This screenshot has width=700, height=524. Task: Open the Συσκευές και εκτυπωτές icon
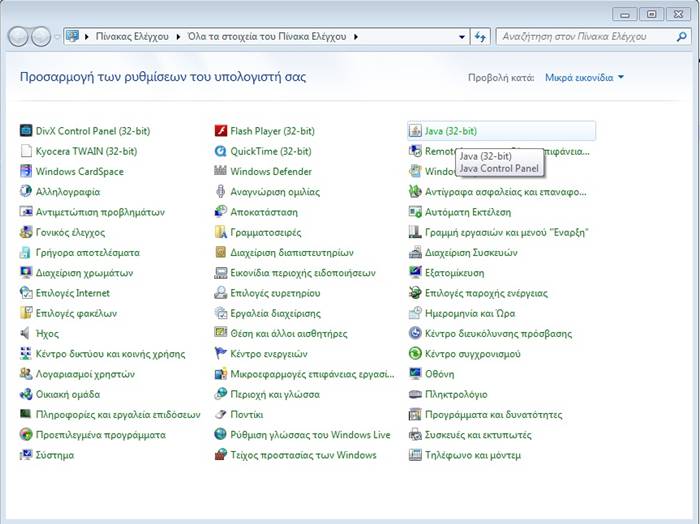(415, 435)
